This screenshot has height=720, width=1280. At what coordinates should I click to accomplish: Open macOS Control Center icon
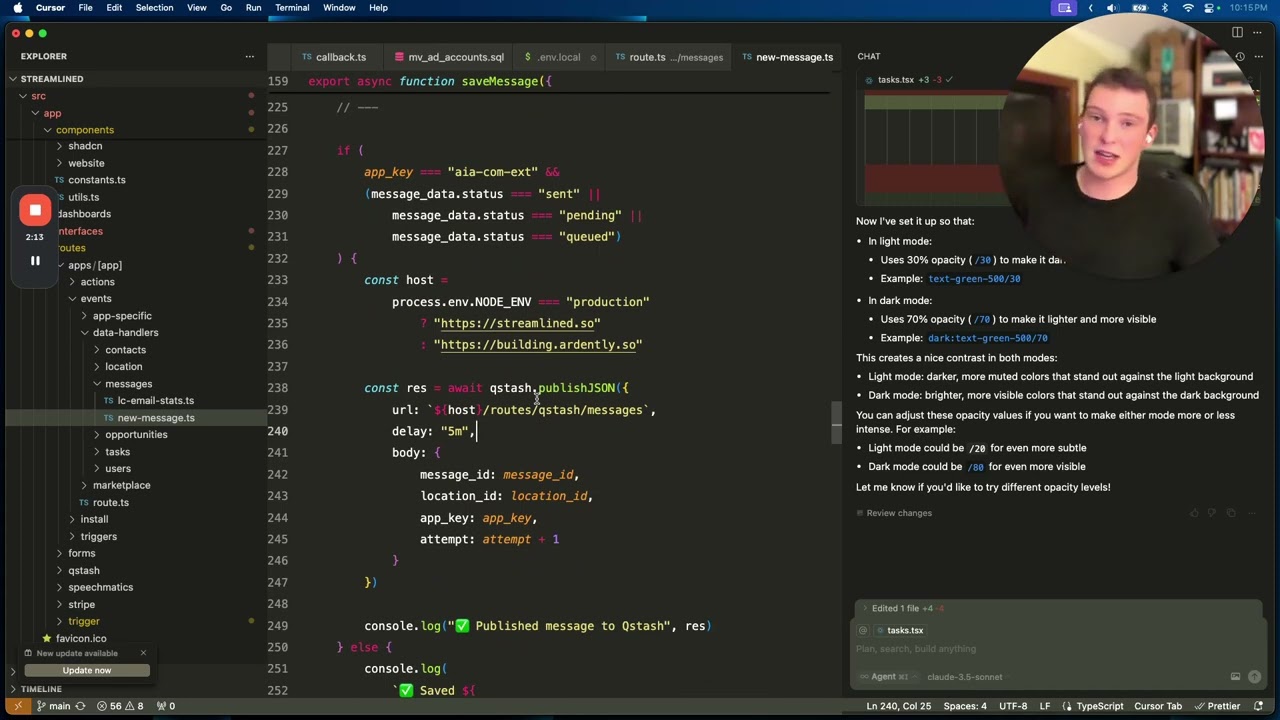pos(1211,8)
